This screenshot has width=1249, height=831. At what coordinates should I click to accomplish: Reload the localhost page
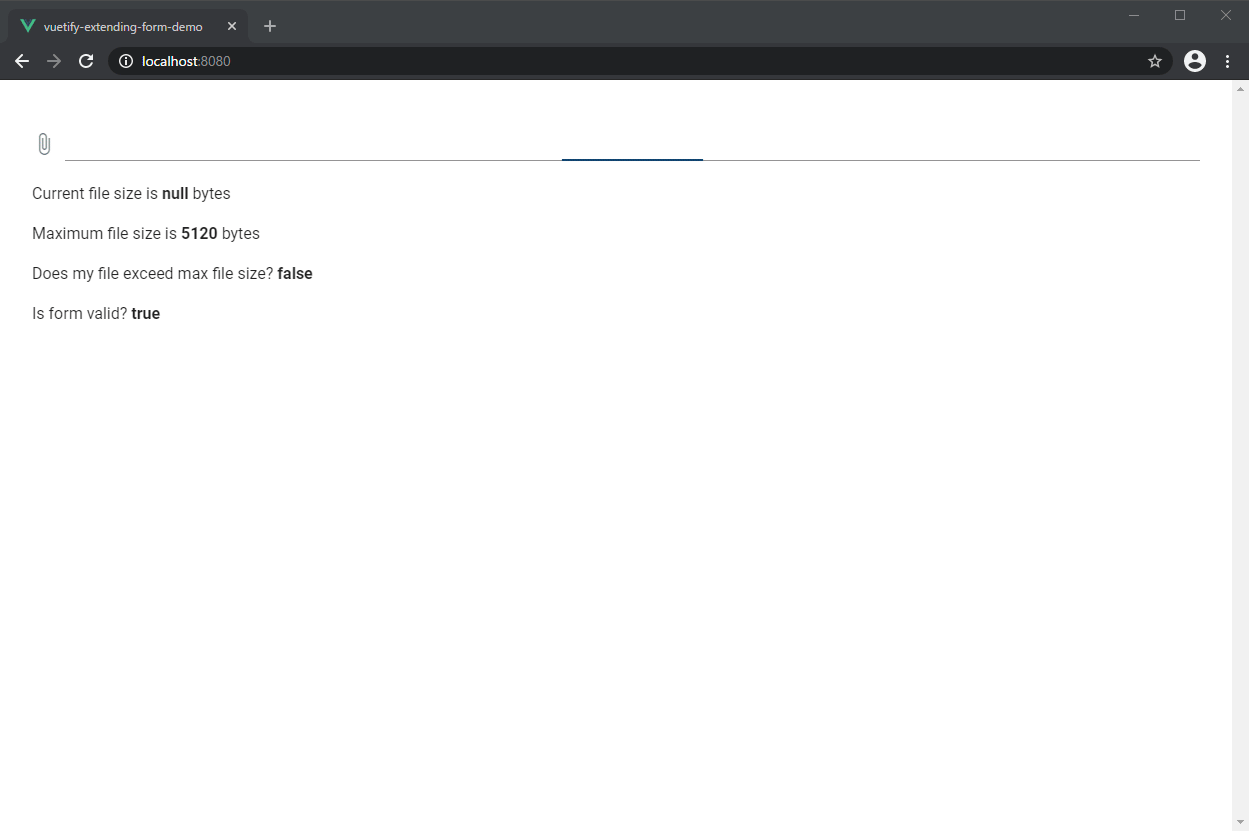86,61
